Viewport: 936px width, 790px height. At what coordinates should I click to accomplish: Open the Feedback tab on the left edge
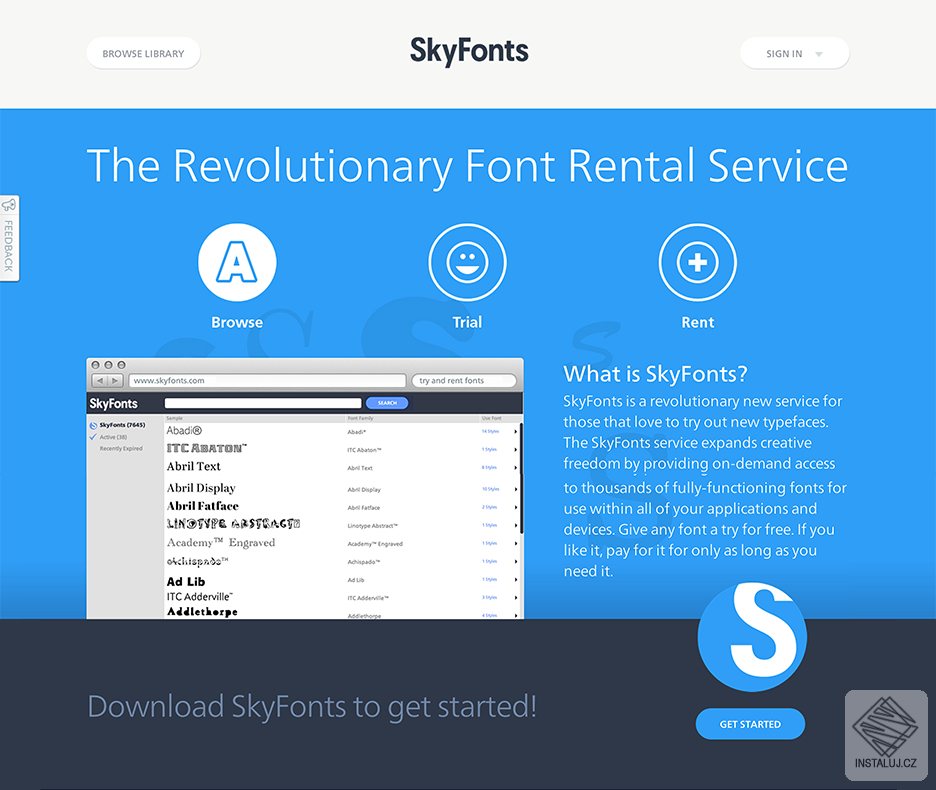tap(8, 238)
